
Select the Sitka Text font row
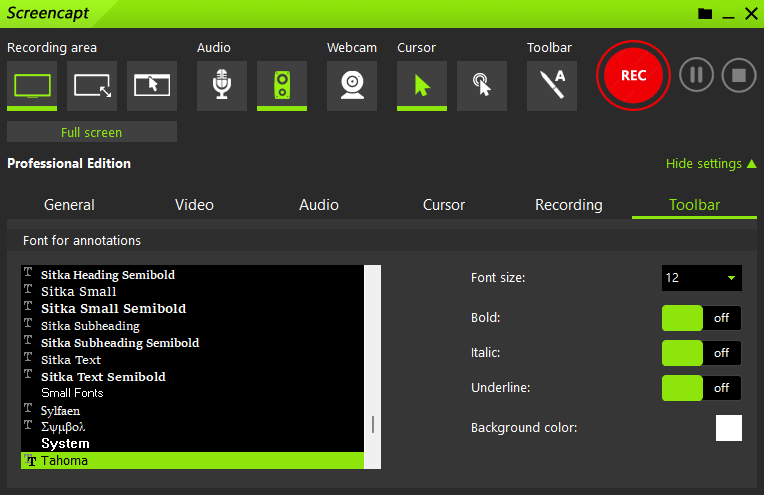pos(192,360)
